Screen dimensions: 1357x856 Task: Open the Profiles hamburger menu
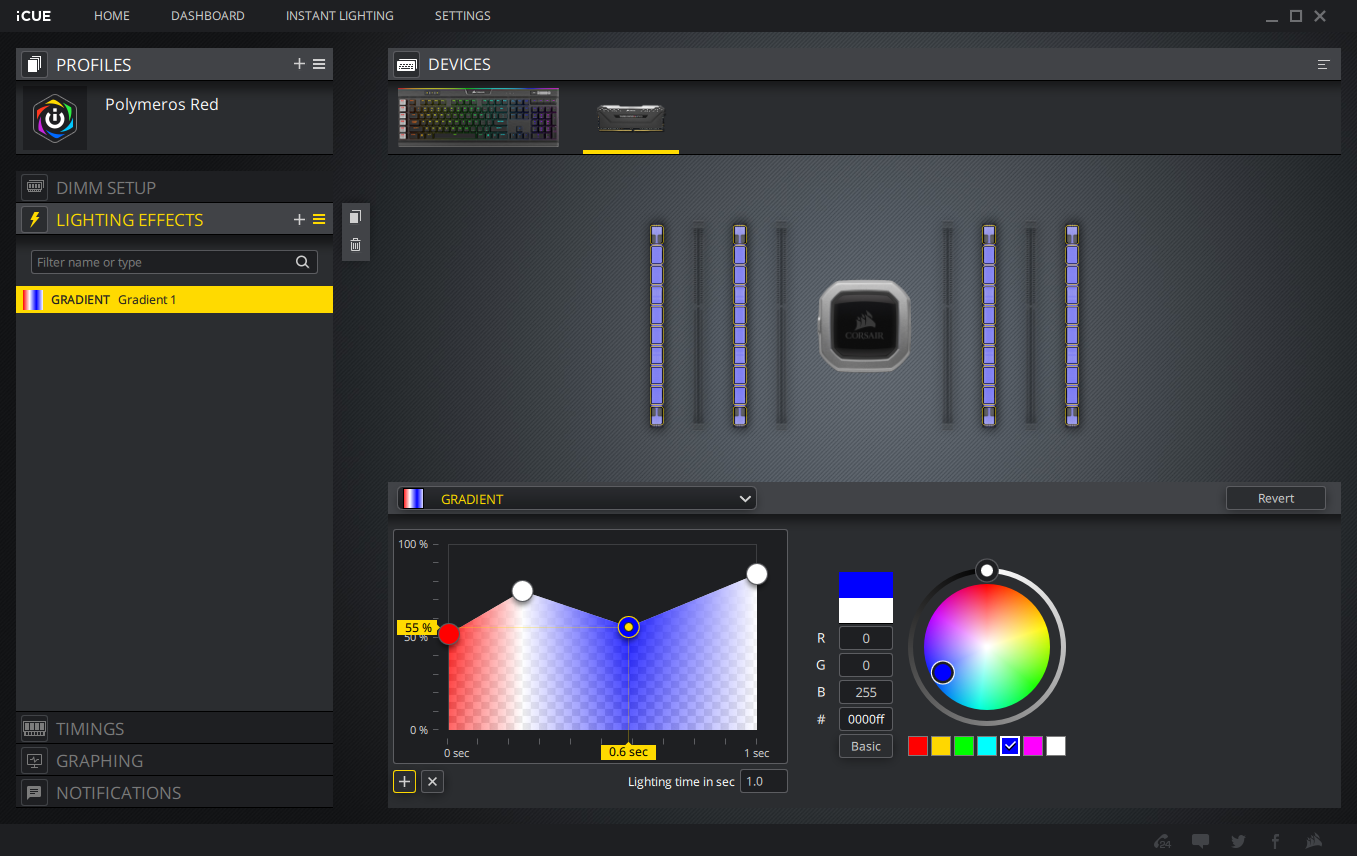(319, 64)
